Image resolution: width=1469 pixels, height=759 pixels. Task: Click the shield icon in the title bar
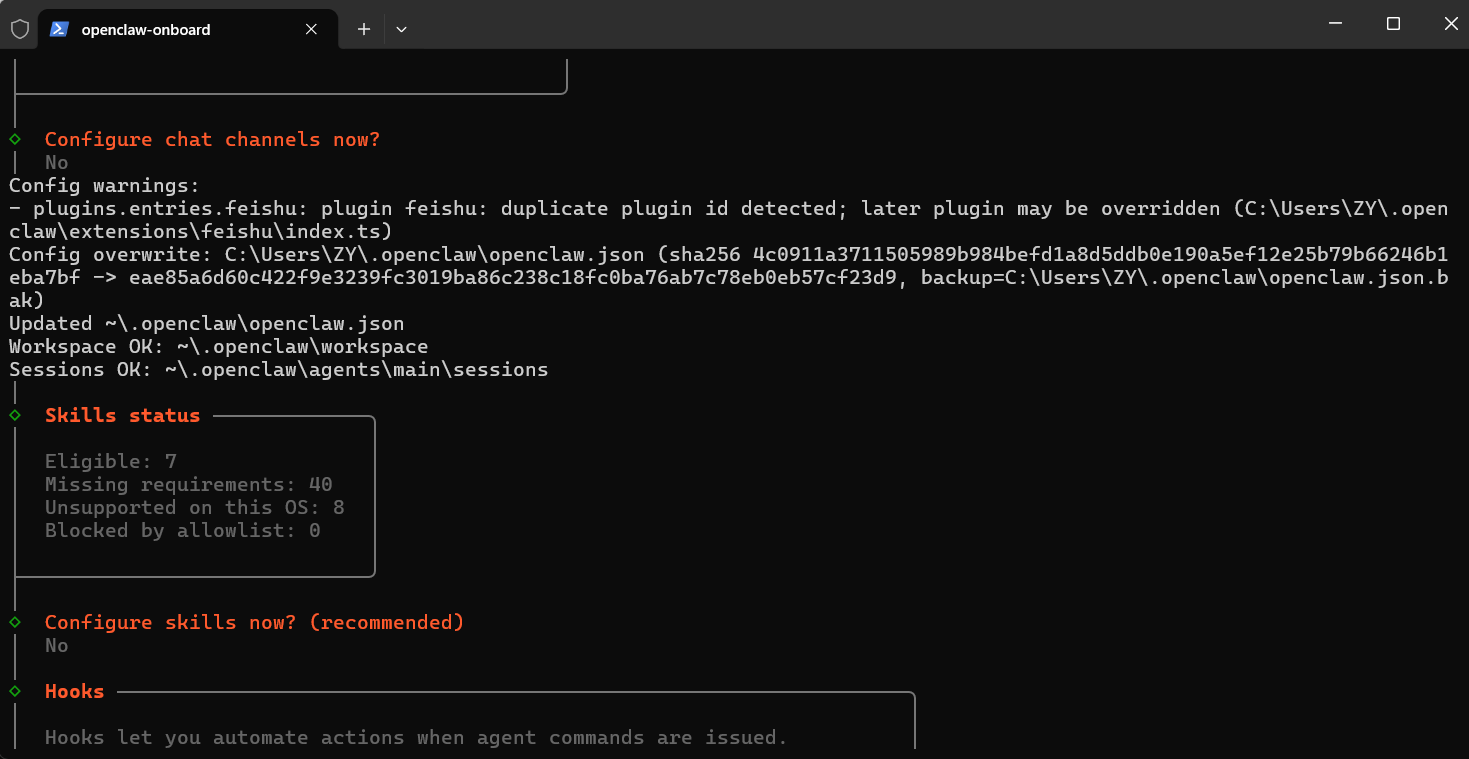[19, 29]
